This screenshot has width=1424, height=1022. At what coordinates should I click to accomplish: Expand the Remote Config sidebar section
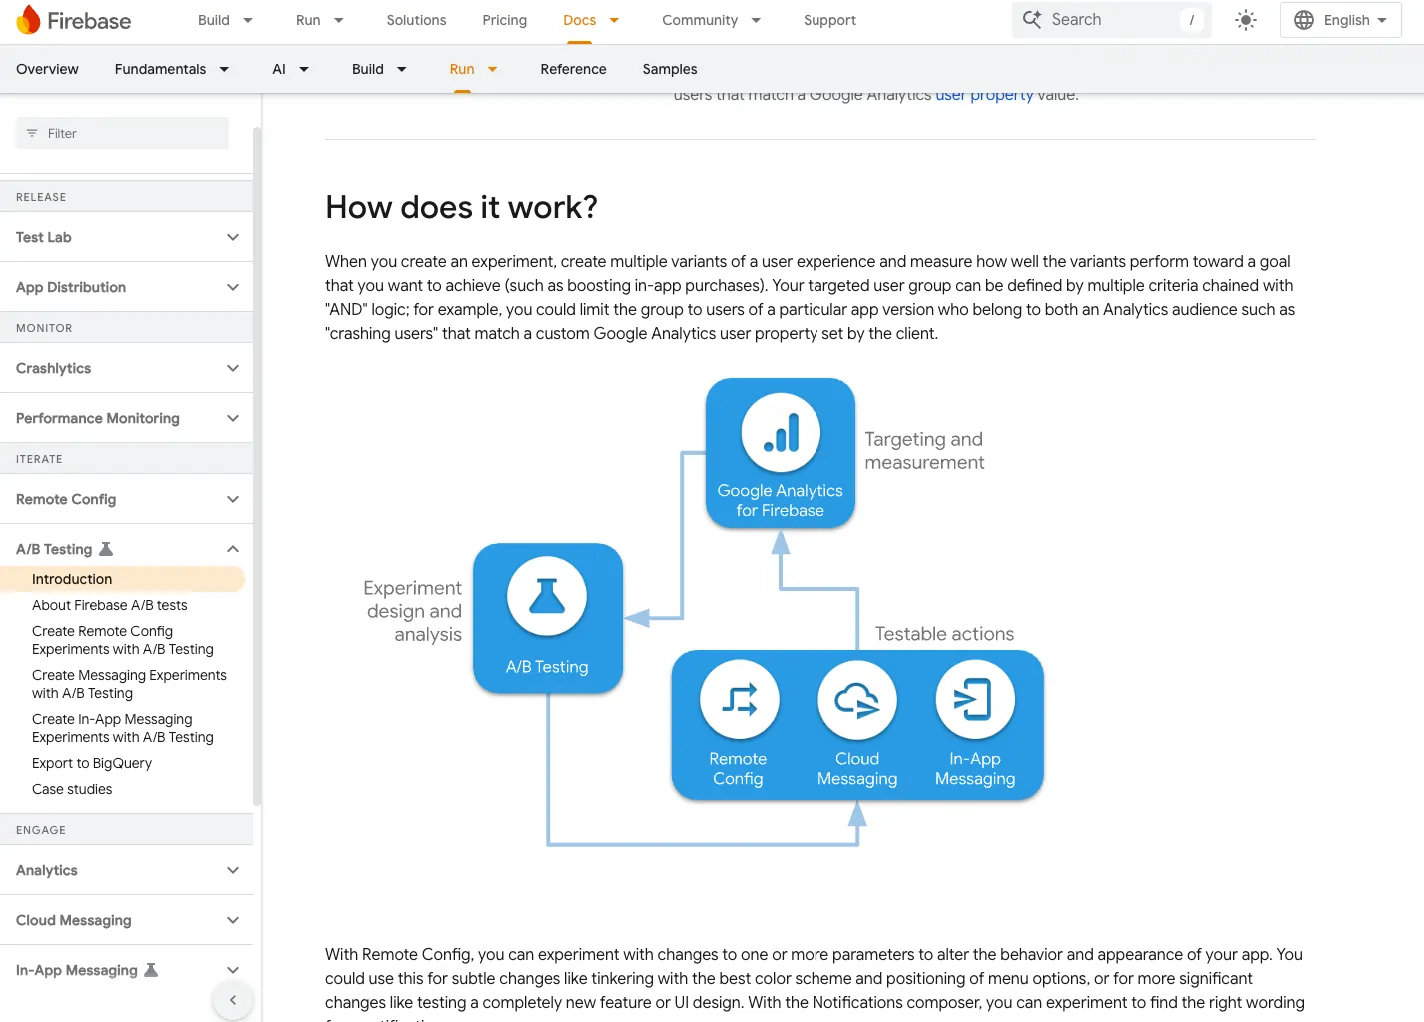[233, 499]
